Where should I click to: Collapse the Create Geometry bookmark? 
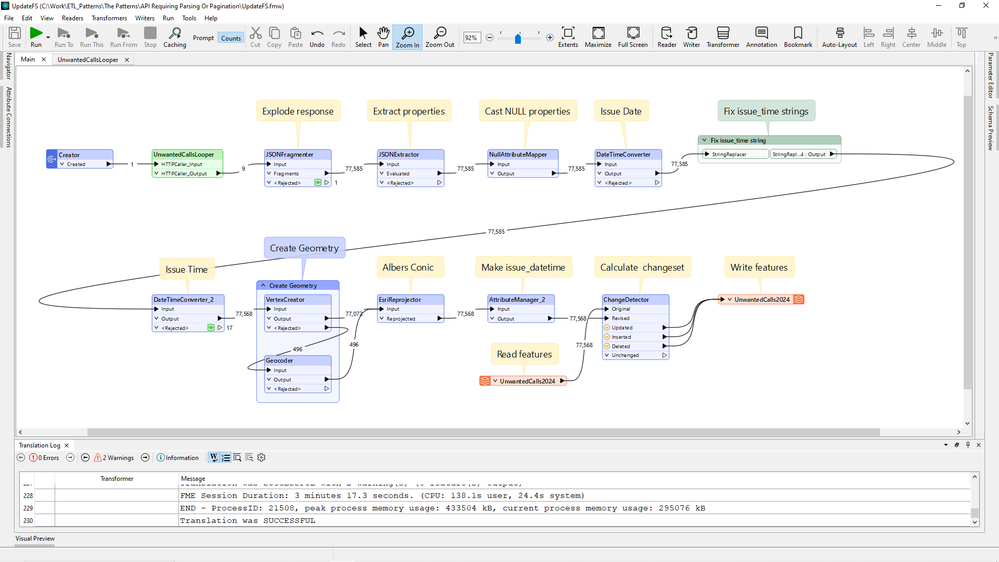tap(263, 286)
